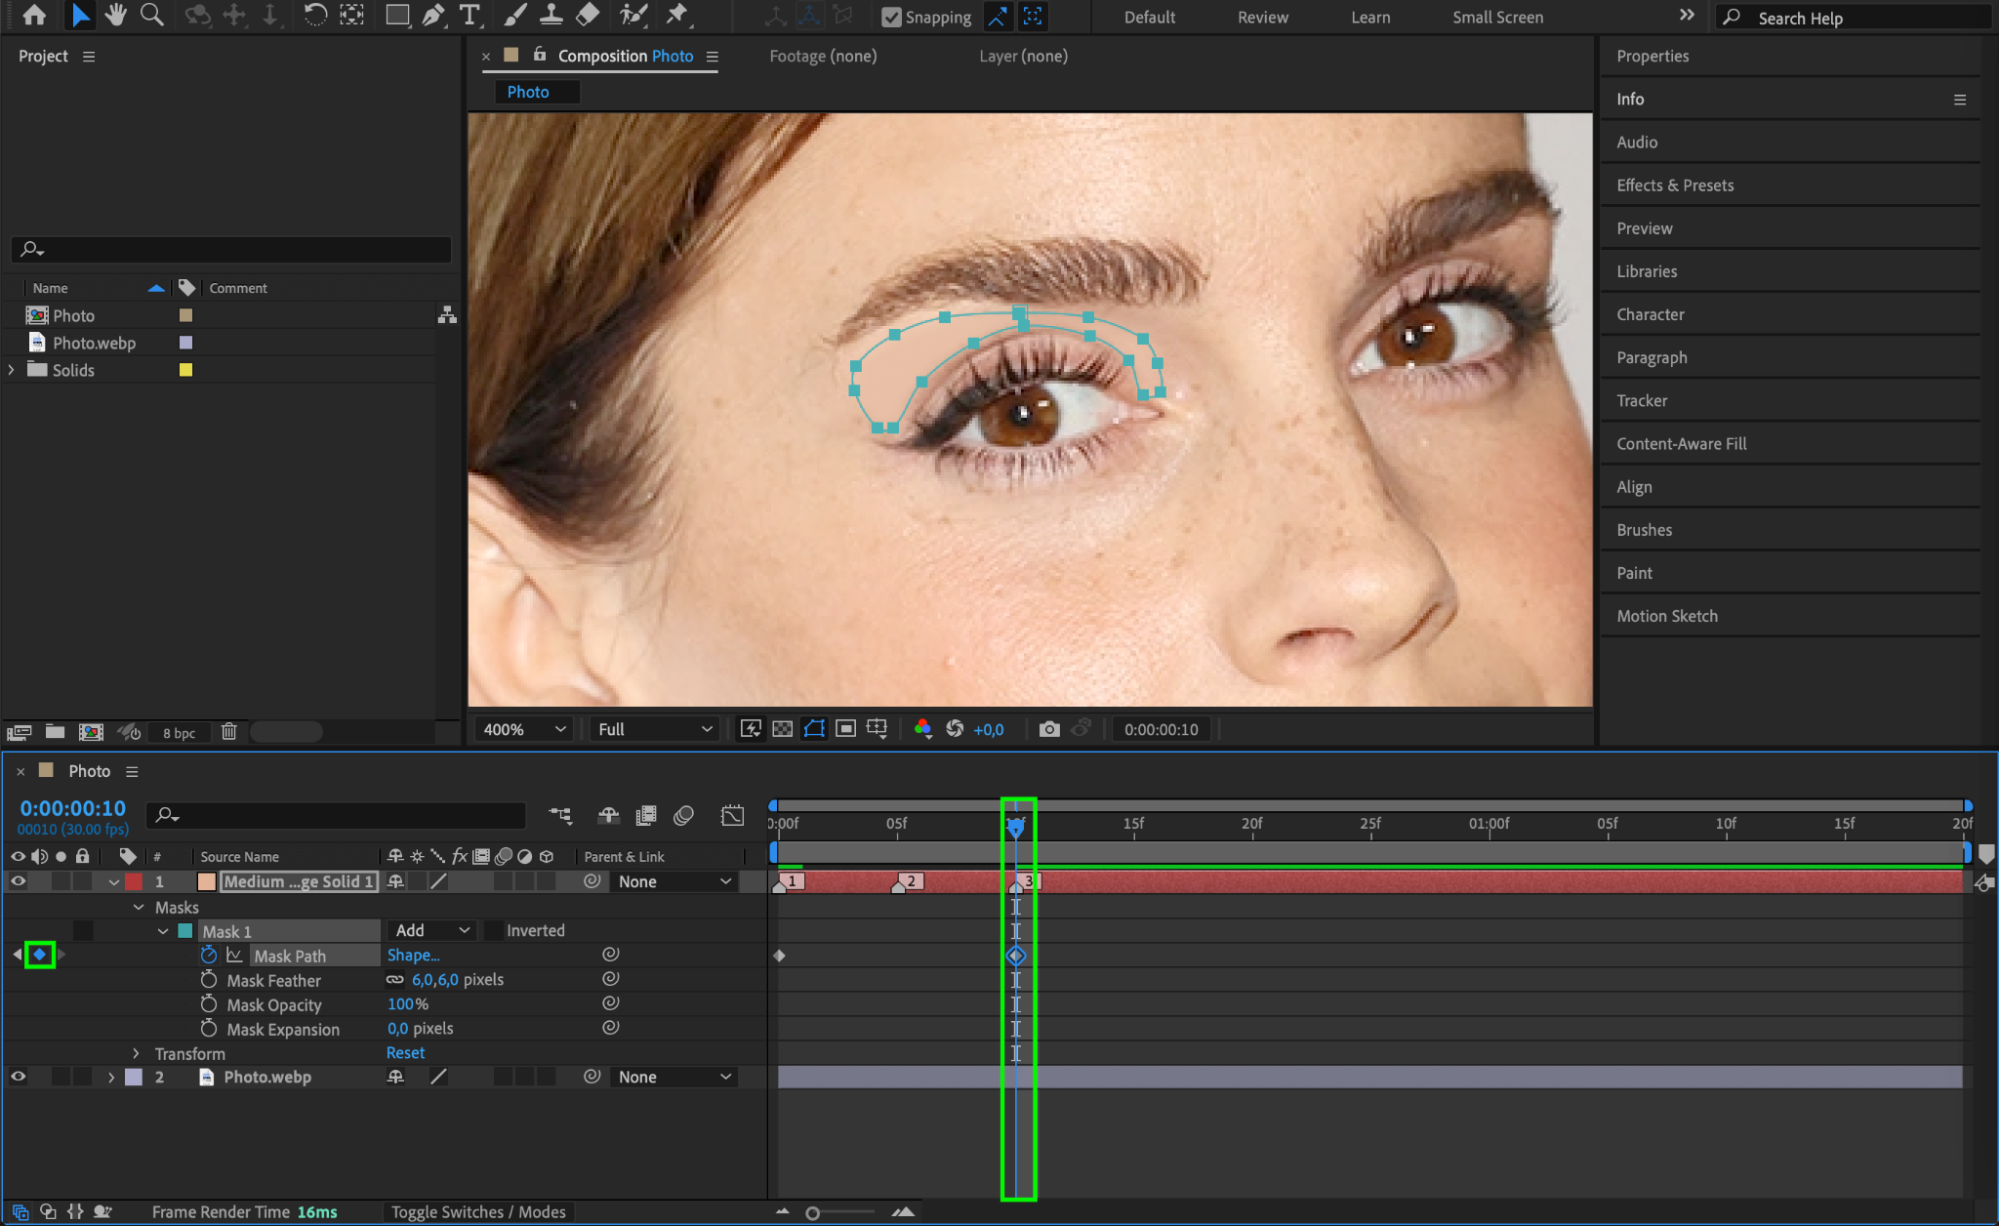This screenshot has height=1226, width=1999.
Task: Select the Hand tool
Action: (x=116, y=15)
